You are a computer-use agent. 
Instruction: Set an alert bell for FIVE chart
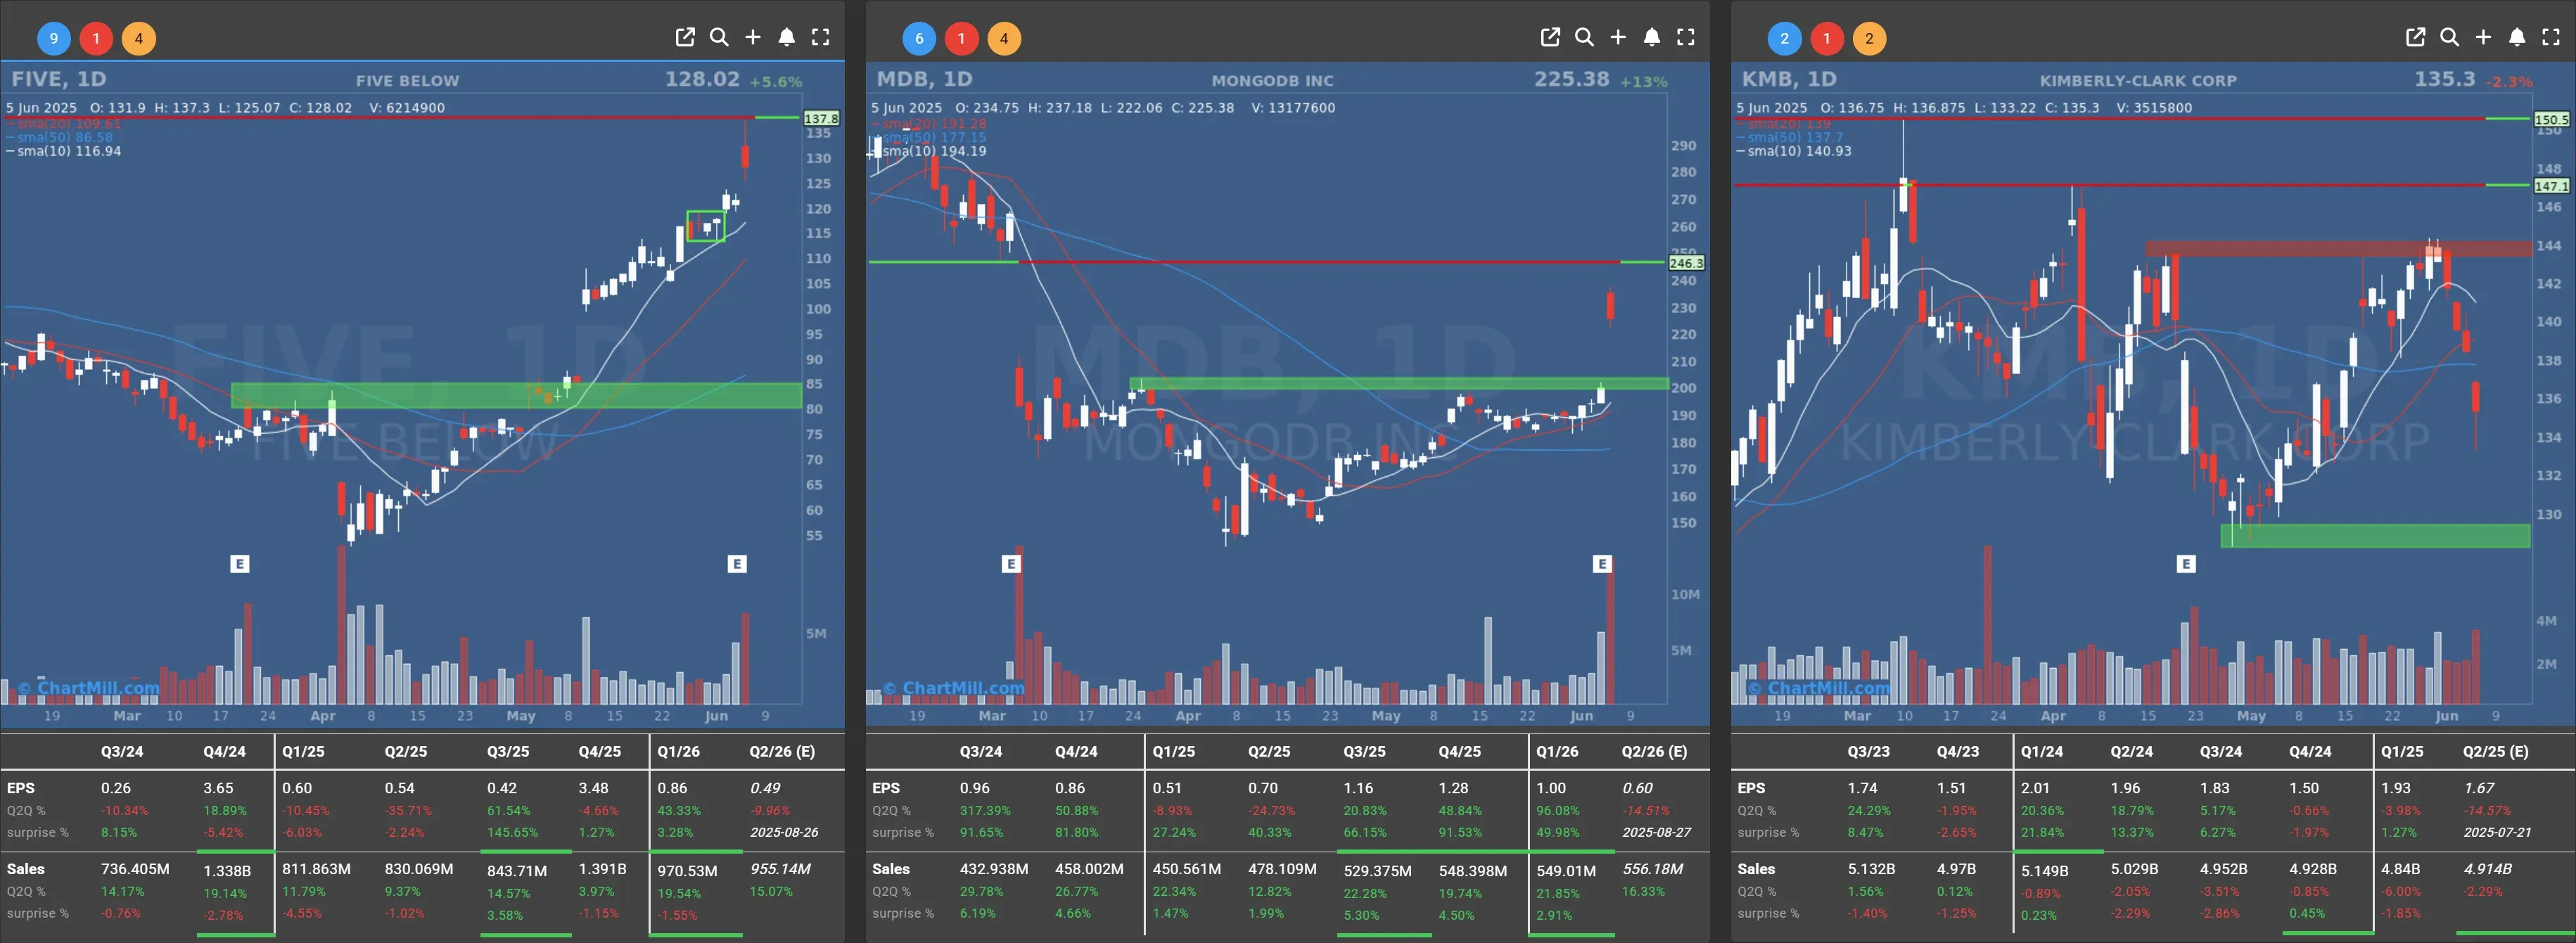point(787,37)
